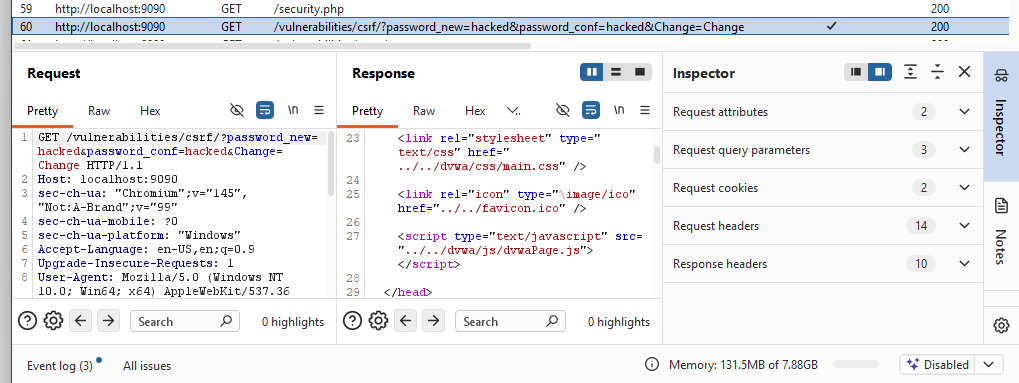The width and height of the screenshot is (1019, 383).
Task: Click the history table horizontal scrollbar
Action: click(273, 46)
